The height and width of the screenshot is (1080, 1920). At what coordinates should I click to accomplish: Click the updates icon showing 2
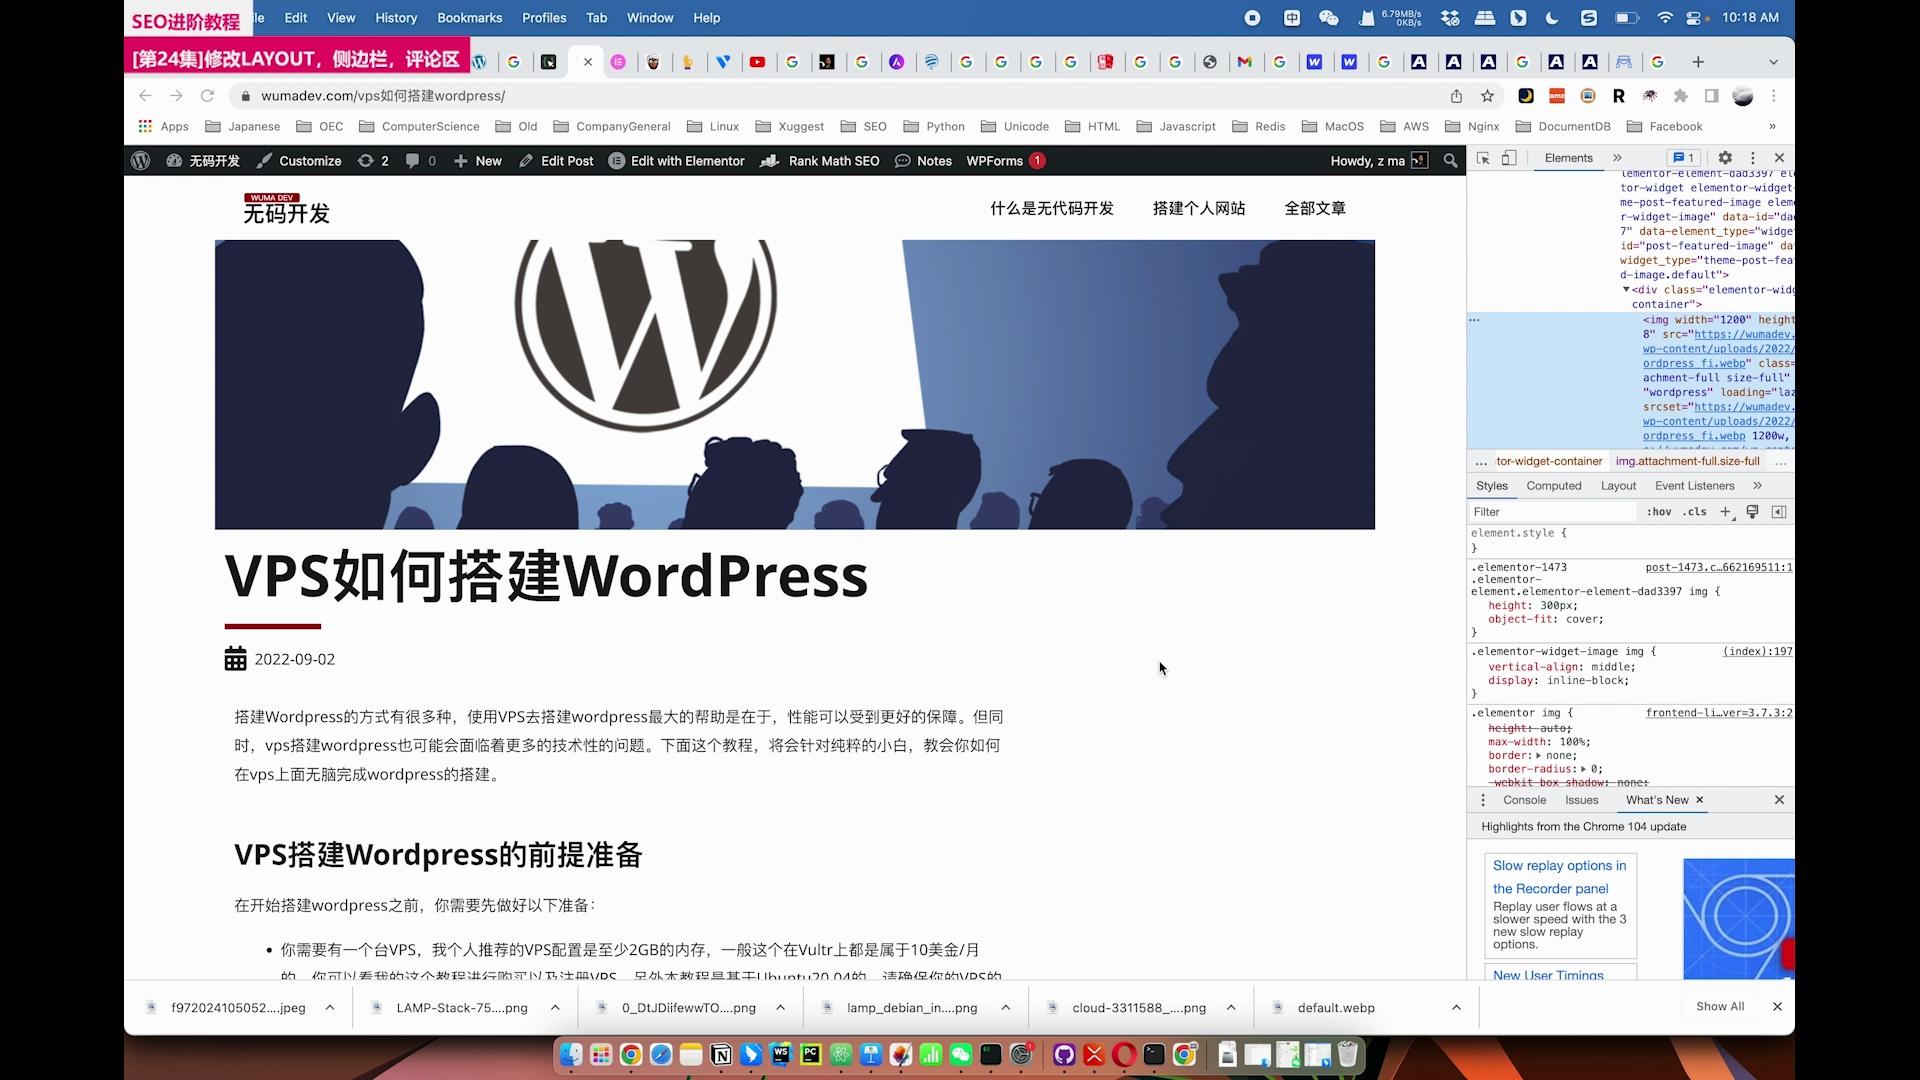click(373, 160)
